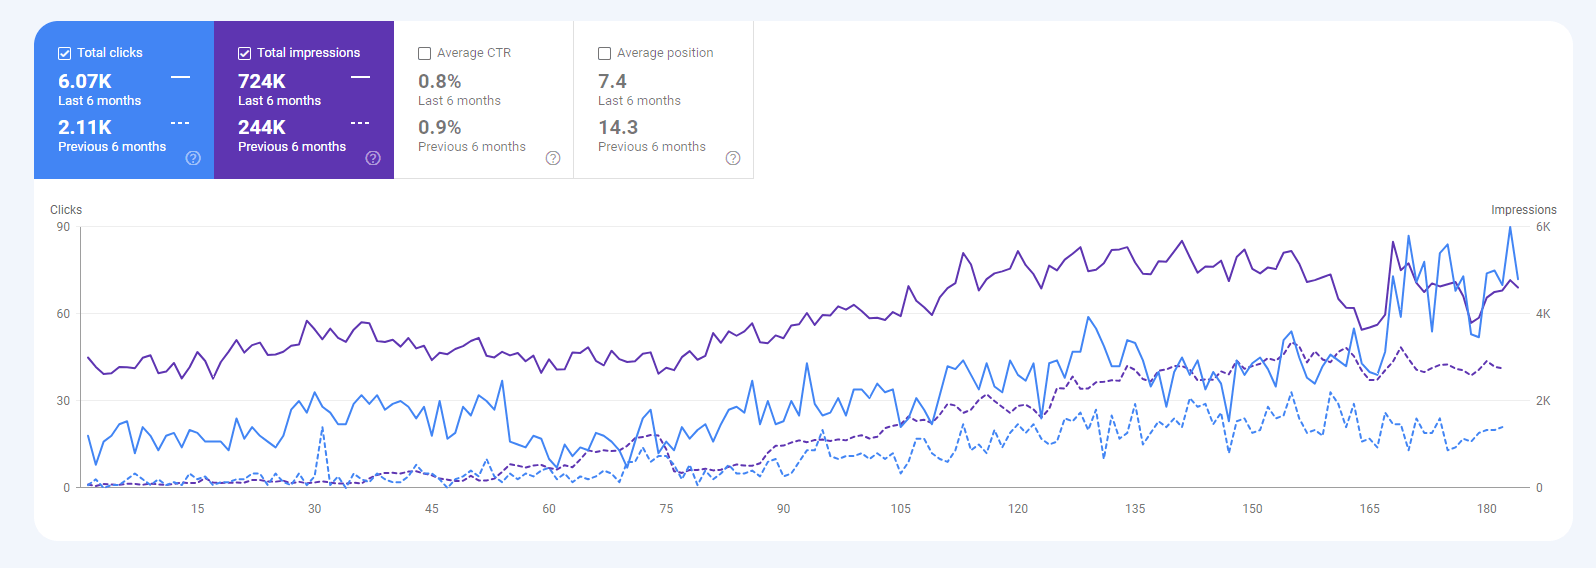This screenshot has width=1596, height=568.
Task: Click solid line legend icon for impressions
Action: pos(360,77)
